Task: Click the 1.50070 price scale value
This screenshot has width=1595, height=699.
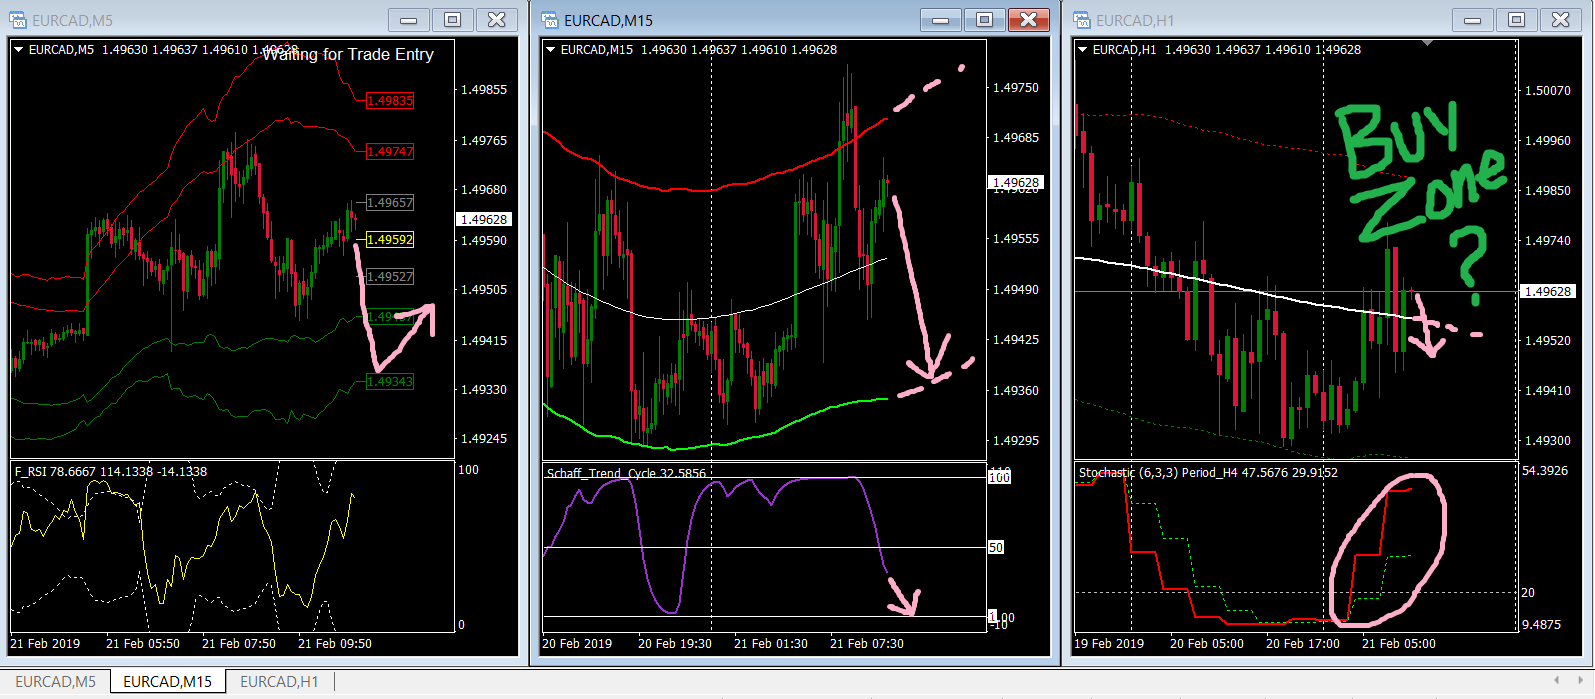Action: point(1548,90)
